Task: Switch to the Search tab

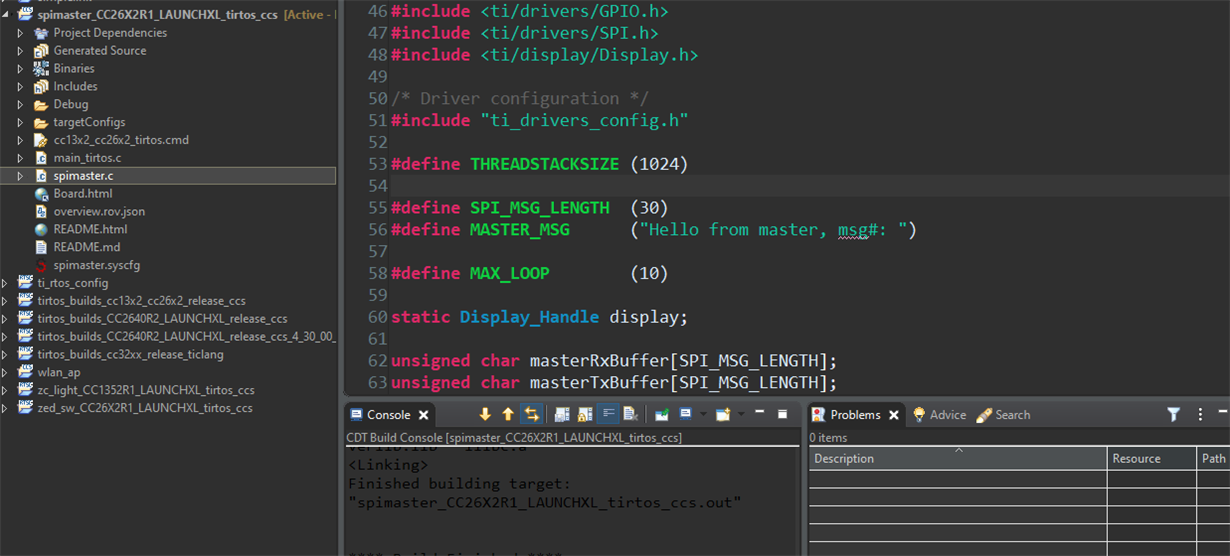Action: tap(1003, 415)
